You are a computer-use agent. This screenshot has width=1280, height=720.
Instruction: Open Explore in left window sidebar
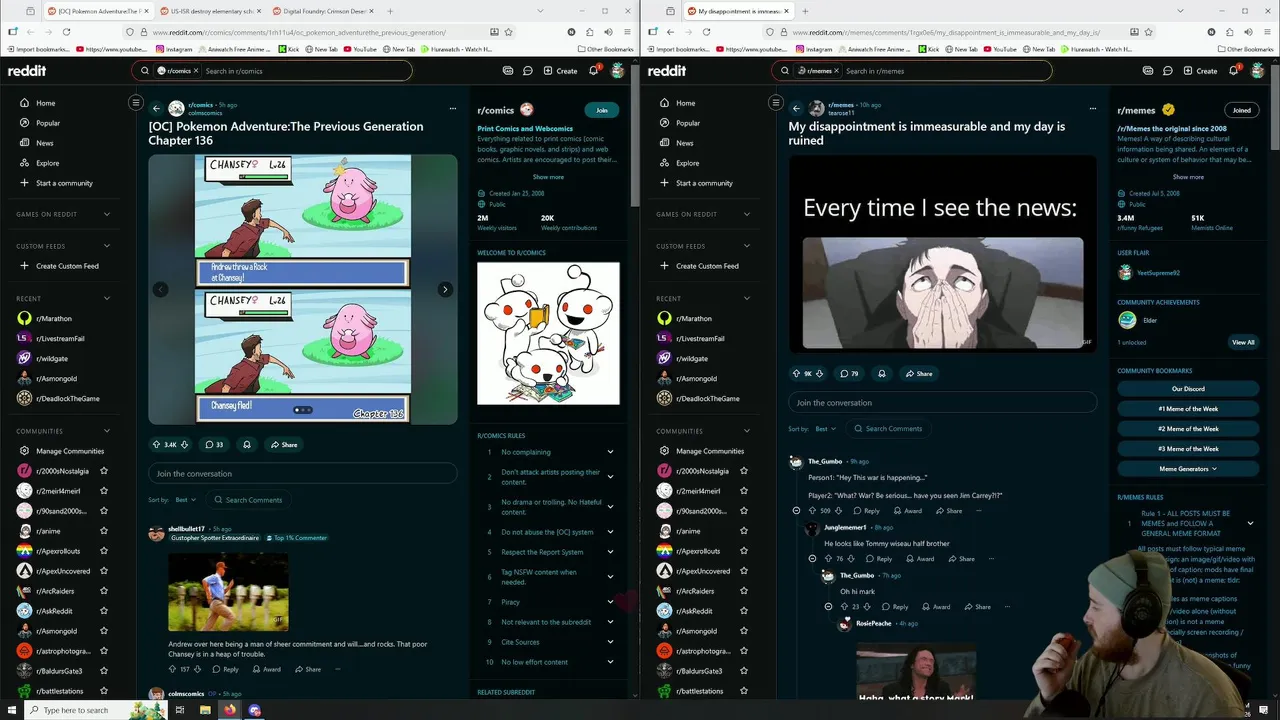(x=48, y=163)
